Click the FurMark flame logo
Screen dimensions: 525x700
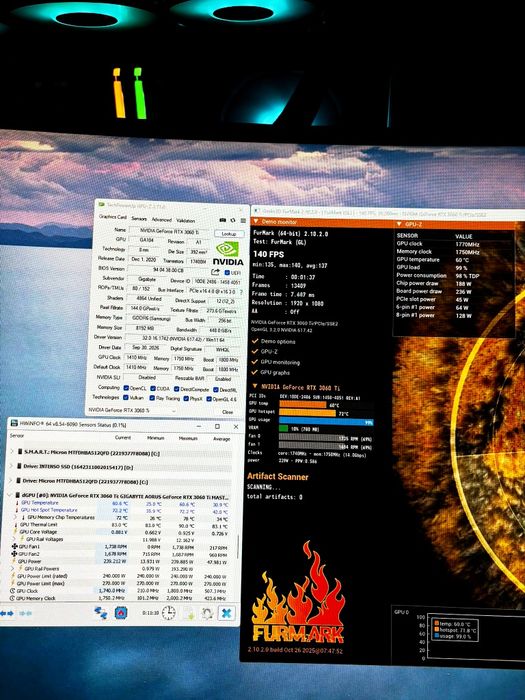[x=298, y=594]
